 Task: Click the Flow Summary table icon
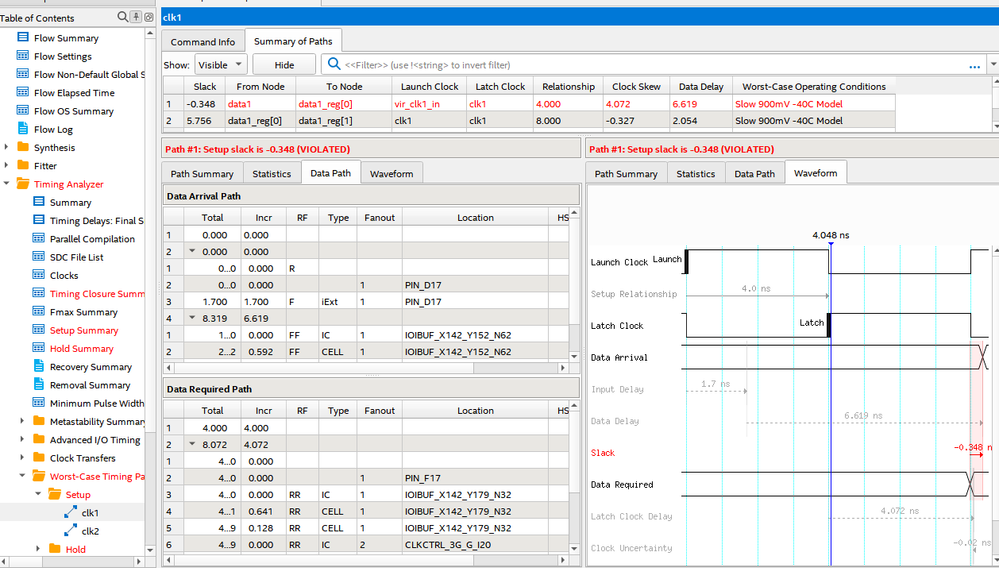pos(23,38)
